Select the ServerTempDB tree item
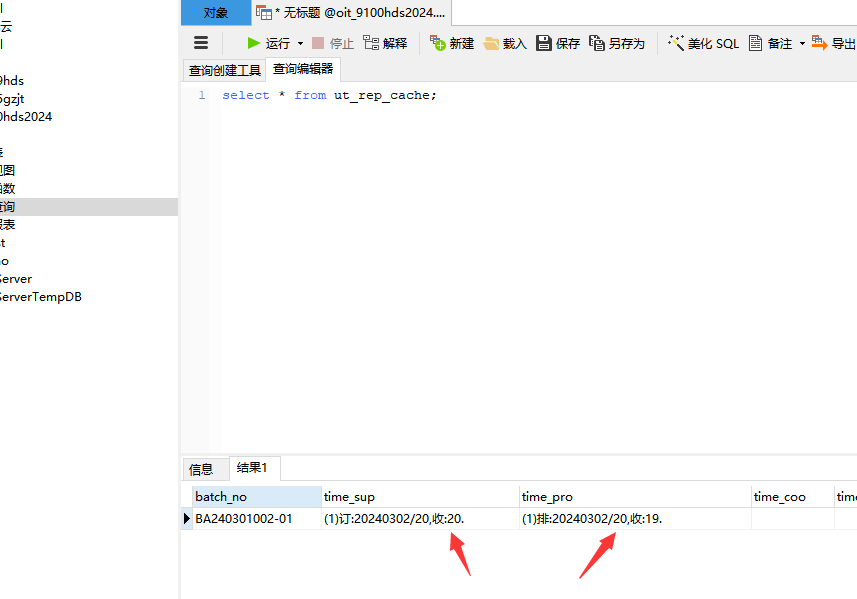The image size is (857, 599). (40, 297)
